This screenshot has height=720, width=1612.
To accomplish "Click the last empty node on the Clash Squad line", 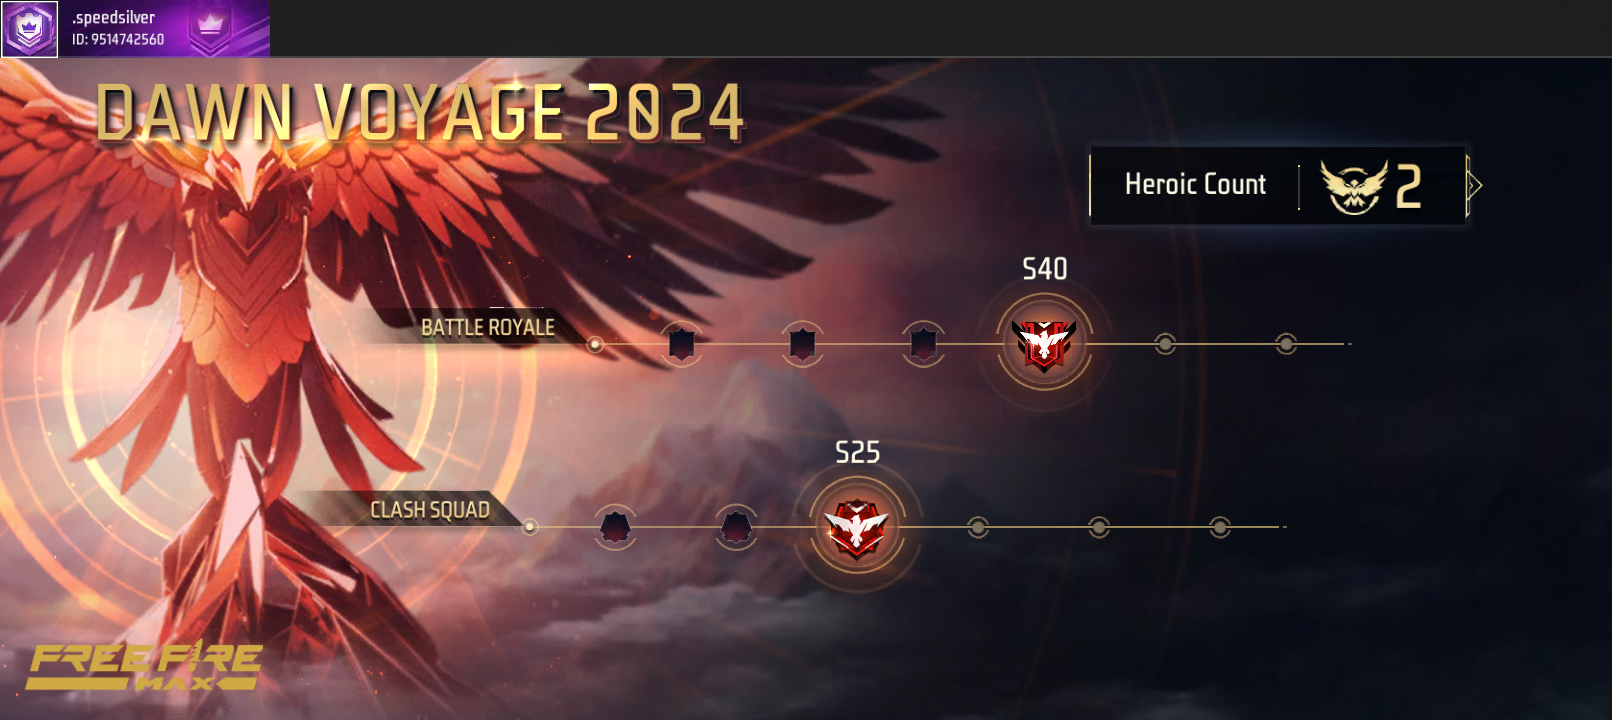I will tap(1220, 527).
